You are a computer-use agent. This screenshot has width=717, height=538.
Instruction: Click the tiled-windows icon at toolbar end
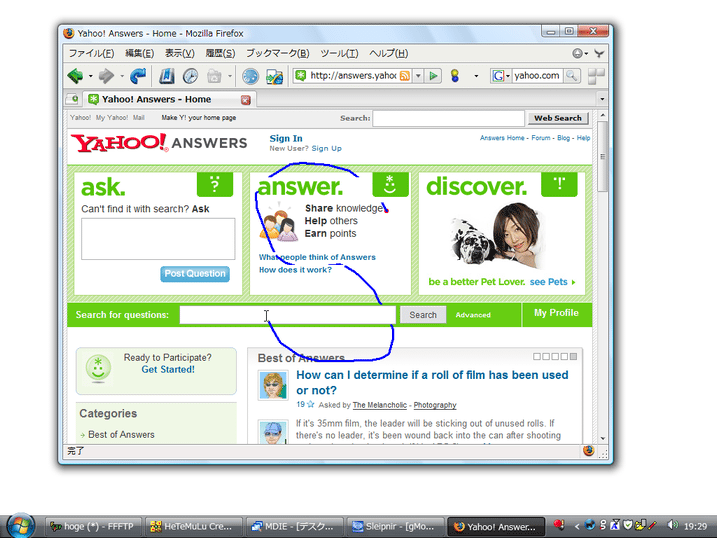[x=596, y=76]
